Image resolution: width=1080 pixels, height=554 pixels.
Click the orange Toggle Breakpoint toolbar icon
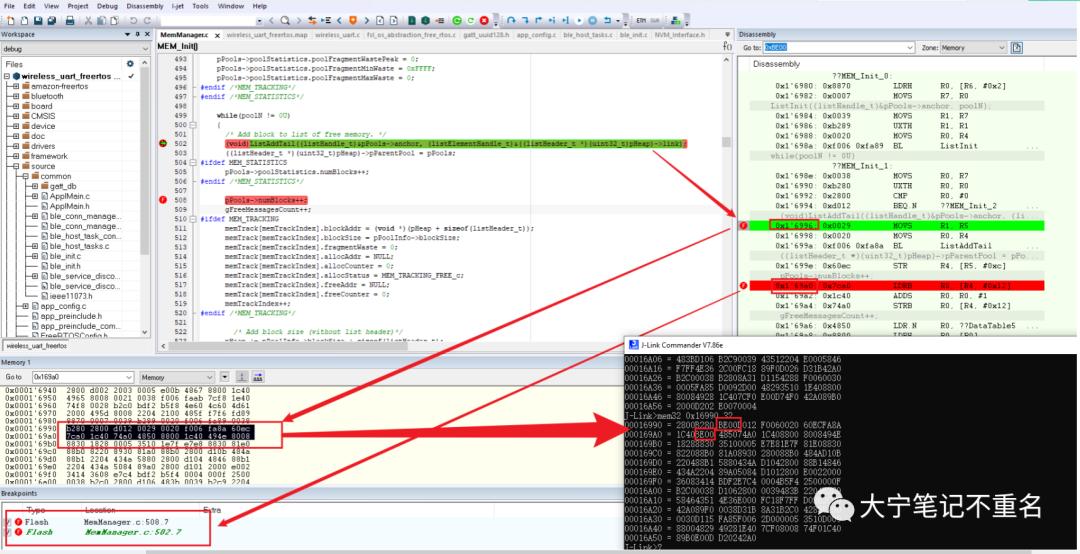pyautogui.click(x=353, y=21)
